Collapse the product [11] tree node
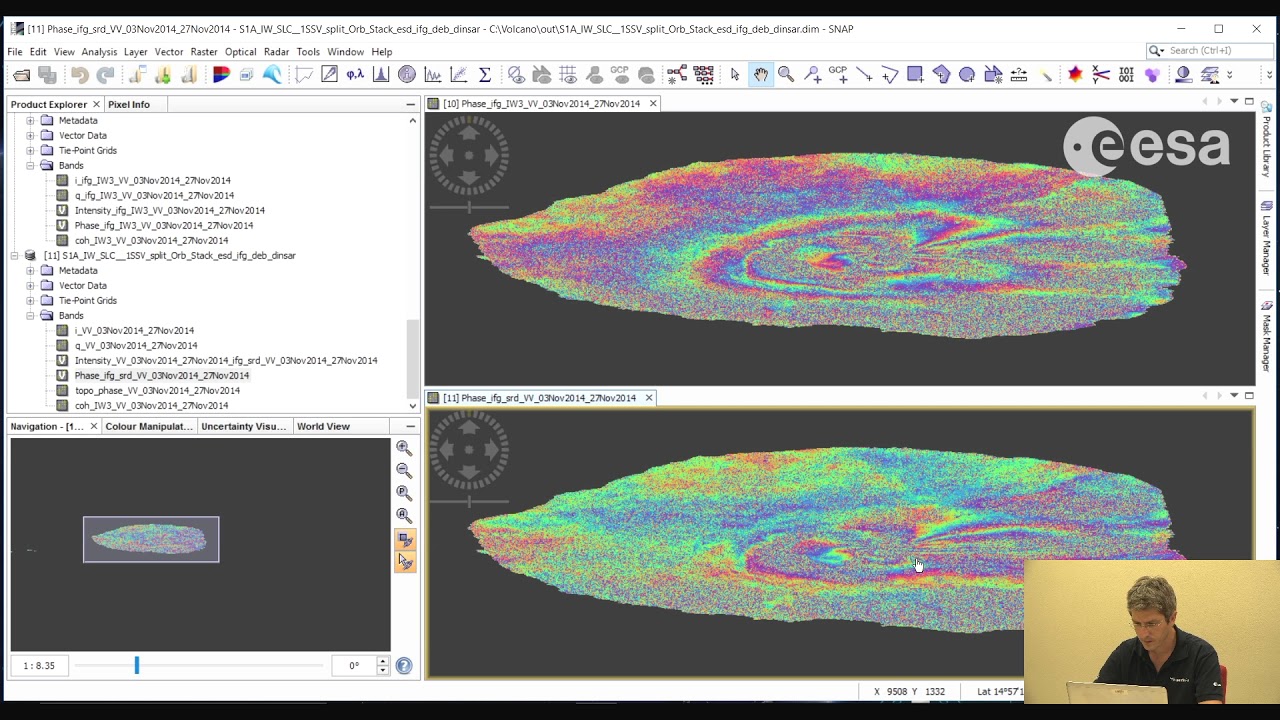1280x720 pixels. 14,255
